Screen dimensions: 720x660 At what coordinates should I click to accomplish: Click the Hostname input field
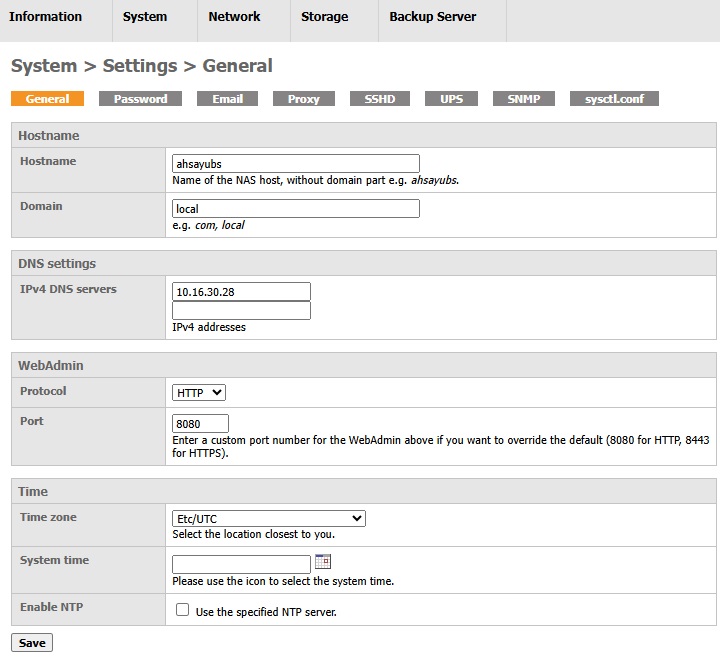click(295, 164)
